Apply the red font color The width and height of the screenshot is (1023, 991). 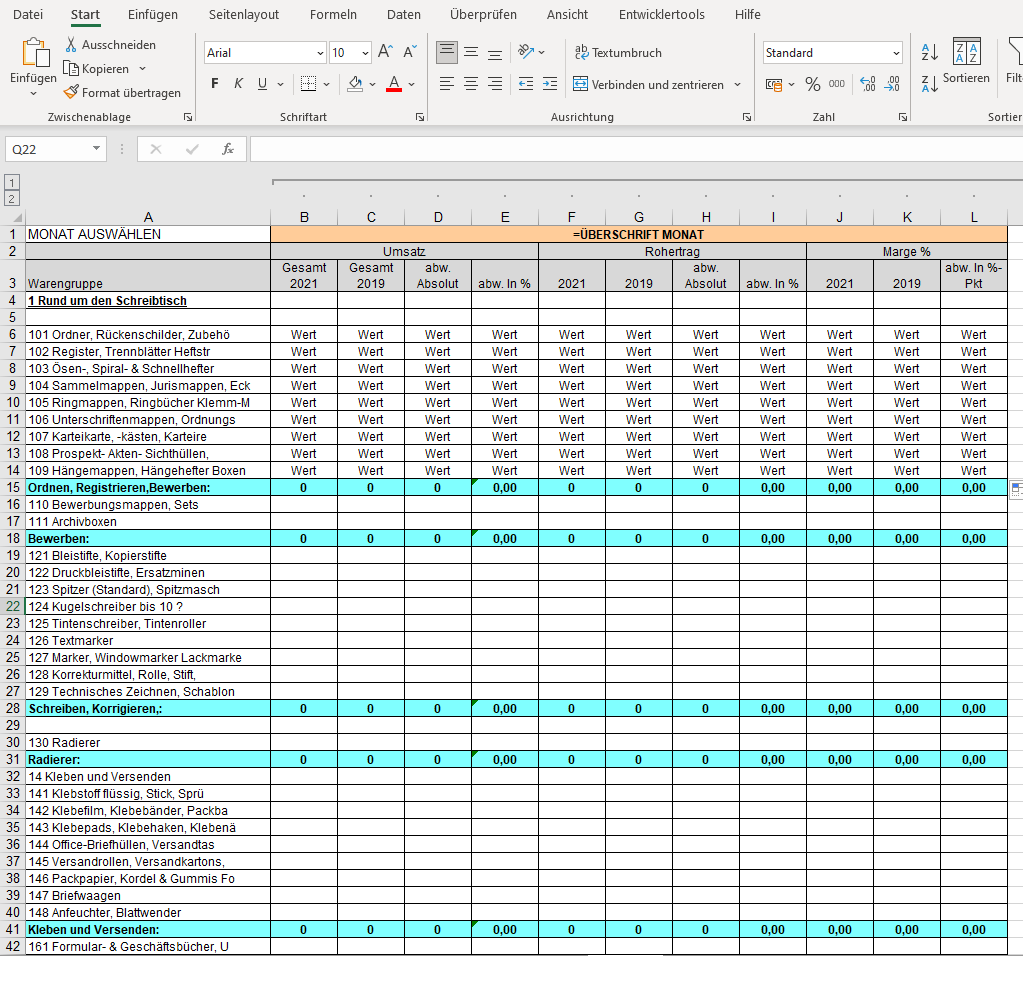[394, 84]
